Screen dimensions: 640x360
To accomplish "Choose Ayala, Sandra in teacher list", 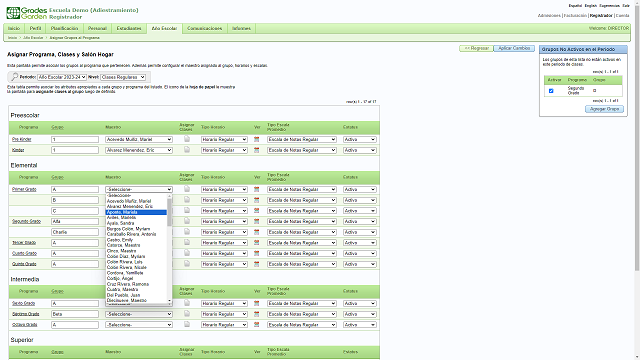I will click(x=136, y=223).
